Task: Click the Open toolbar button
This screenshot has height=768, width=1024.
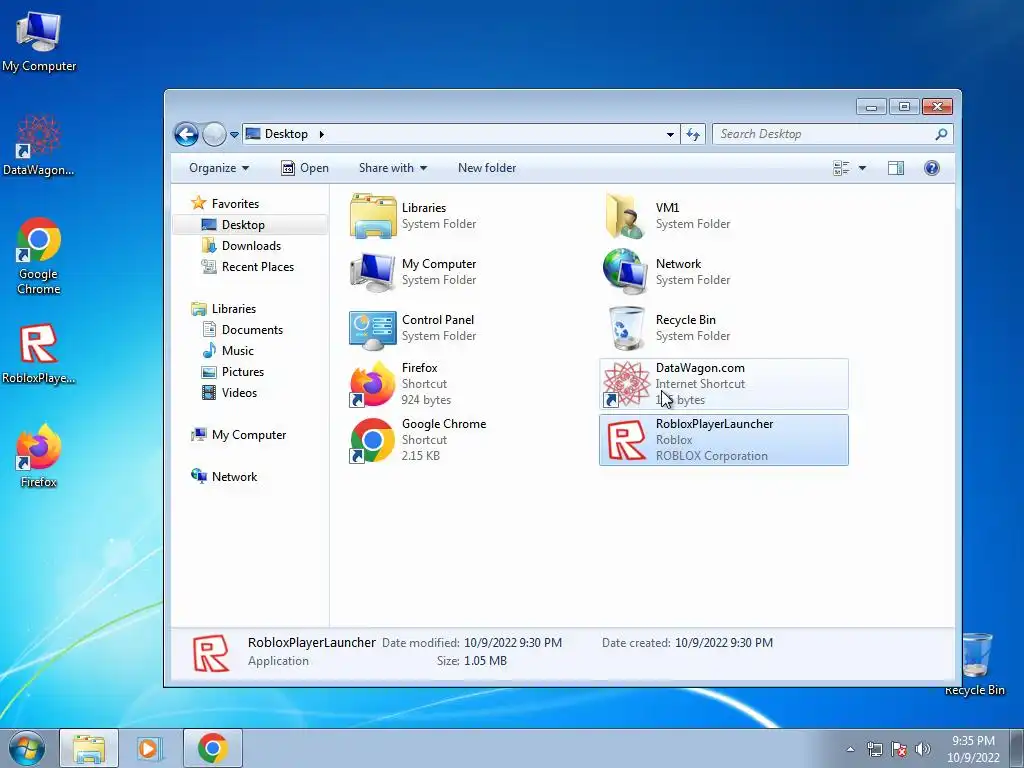Action: [x=305, y=168]
